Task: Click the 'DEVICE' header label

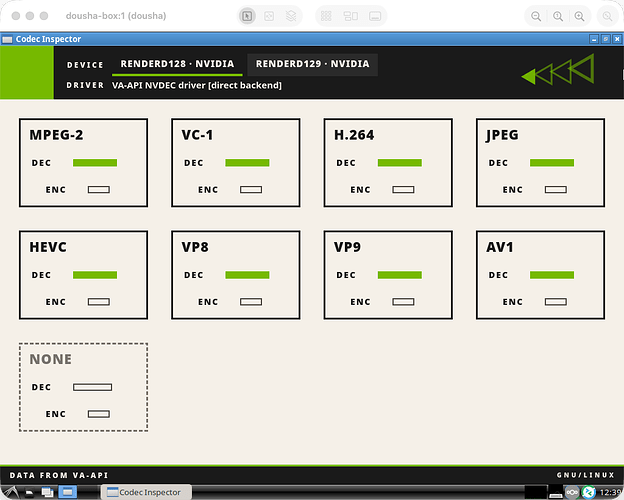Action: pos(85,65)
